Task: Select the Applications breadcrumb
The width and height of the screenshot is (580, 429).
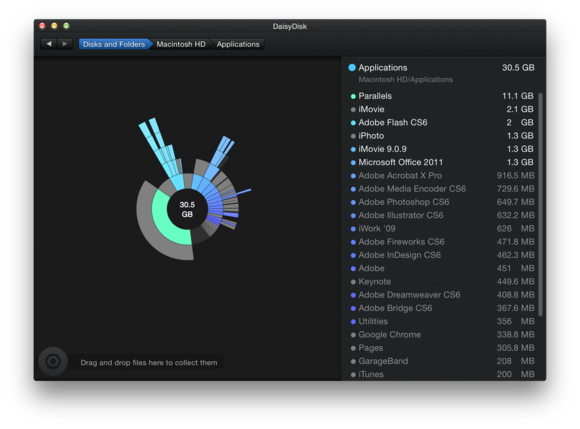Action: [238, 44]
